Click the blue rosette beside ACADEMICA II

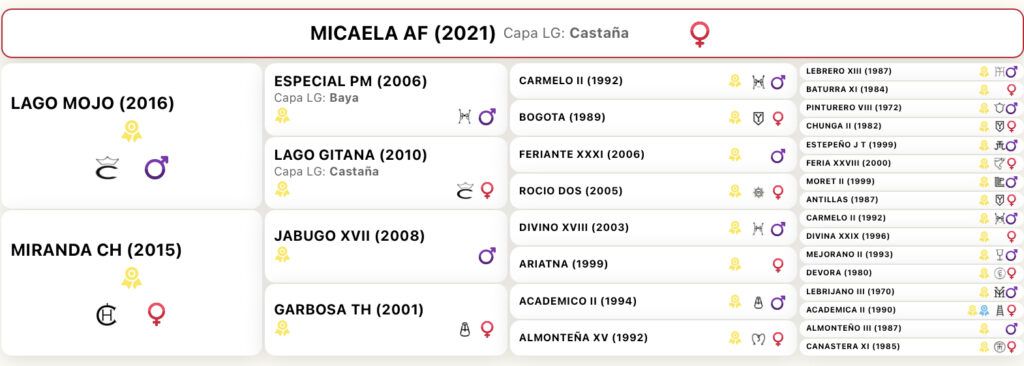(x=984, y=310)
